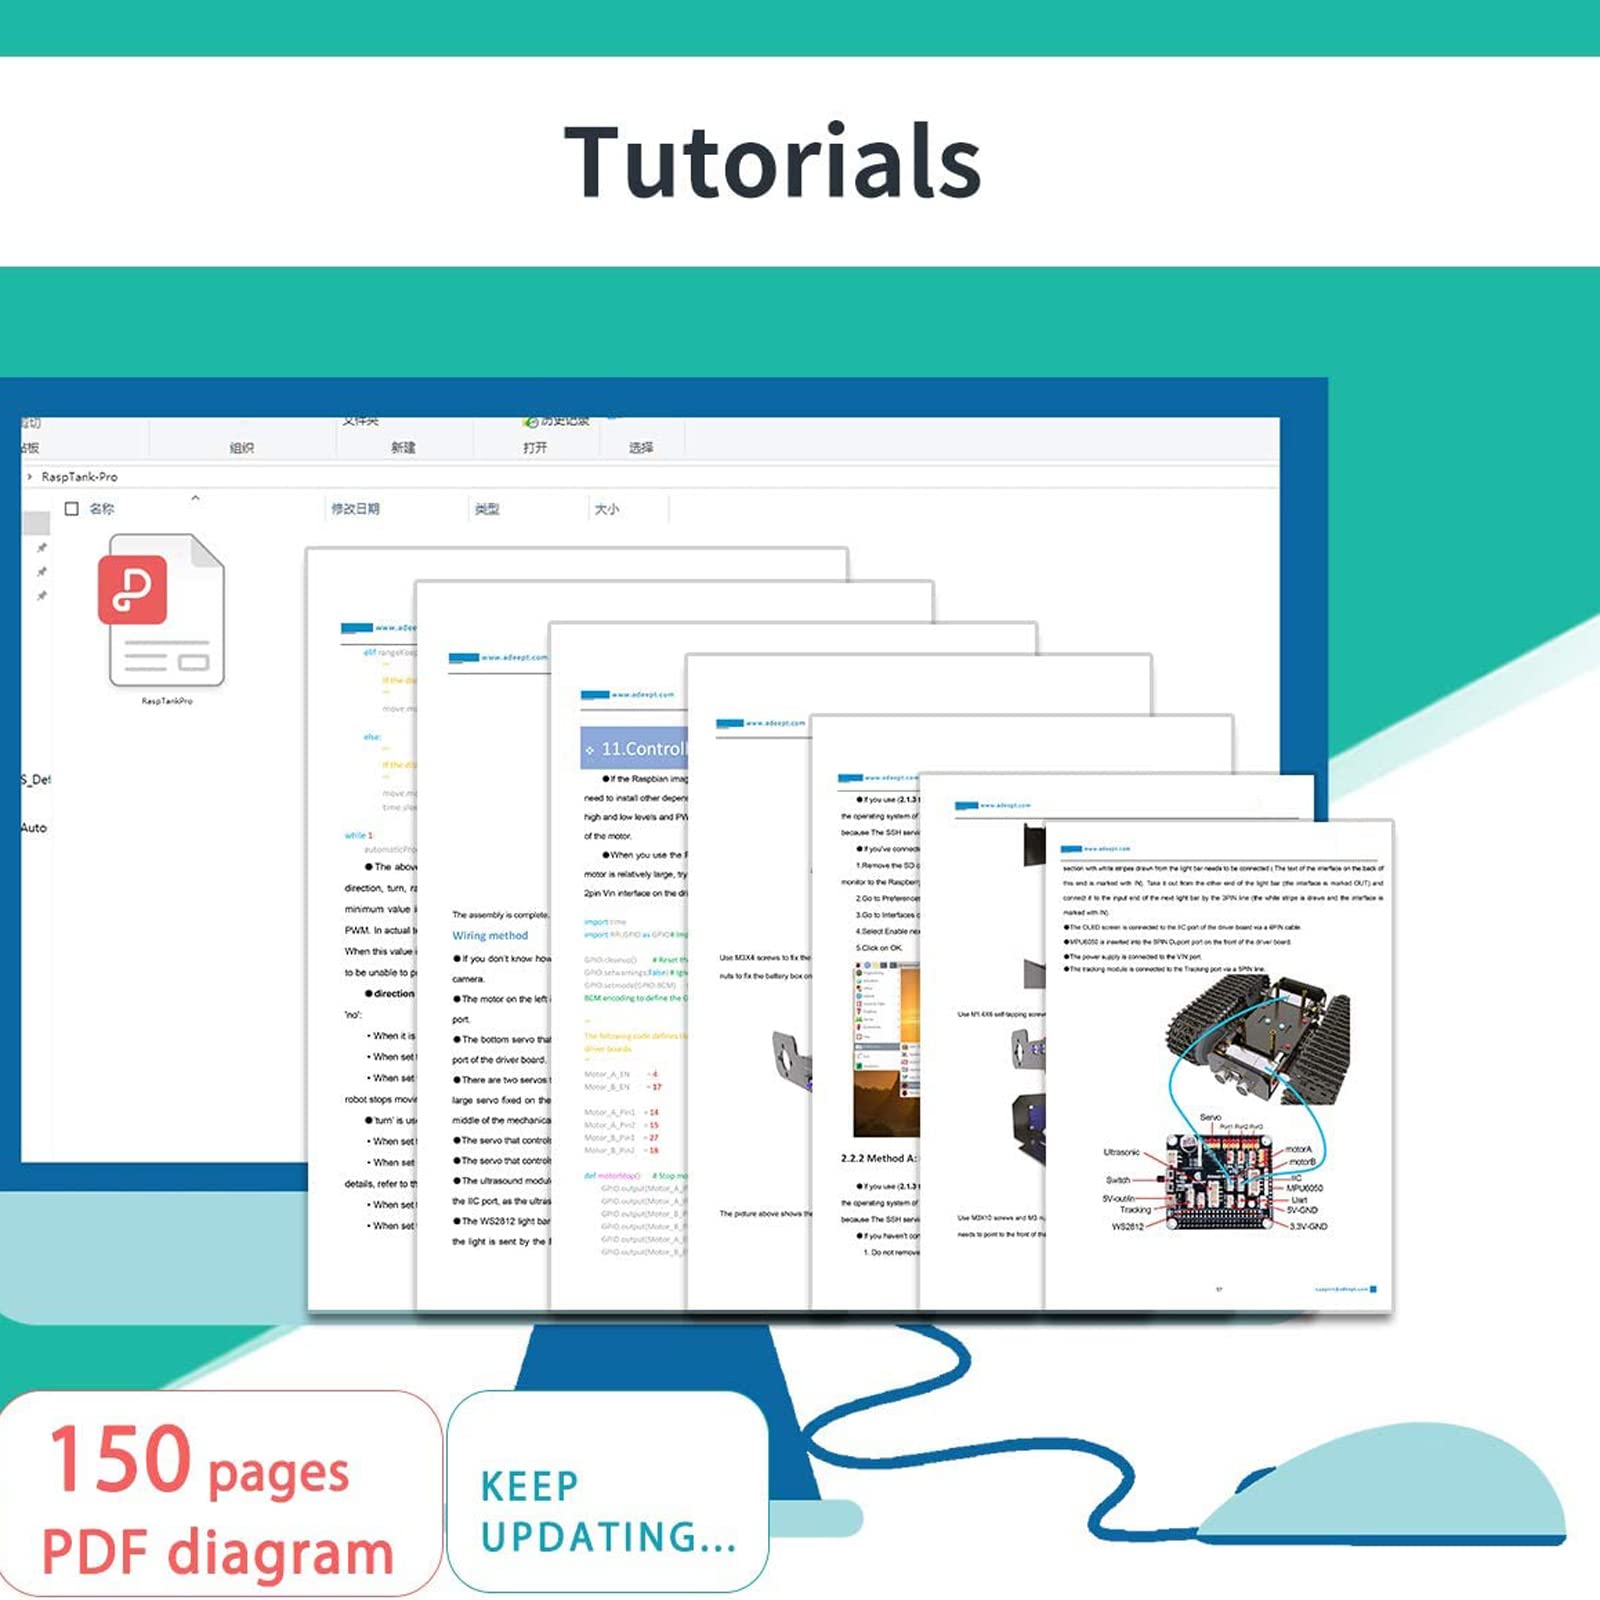
Task: Click the "3.3V-GND" label on the board diagram
Action: tap(1308, 1226)
